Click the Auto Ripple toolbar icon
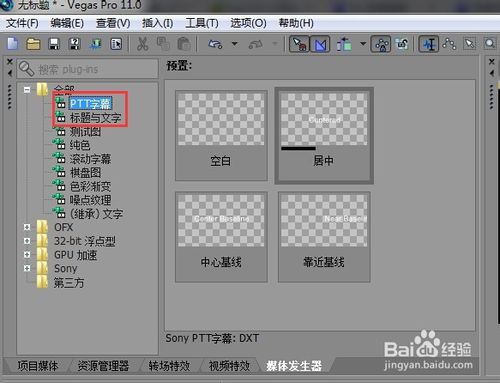Viewport: 500px width, 383px height. pyautogui.click(x=344, y=44)
